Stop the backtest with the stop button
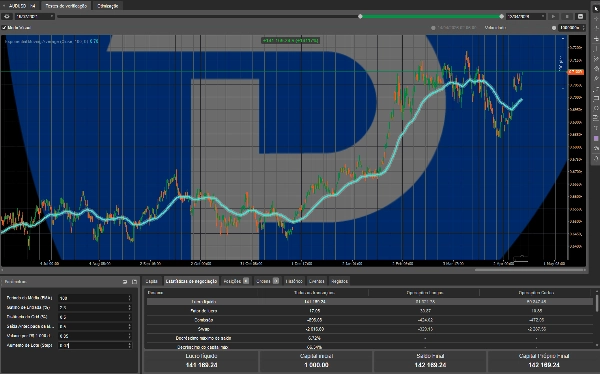The width and height of the screenshot is (600, 374). (x=567, y=16)
